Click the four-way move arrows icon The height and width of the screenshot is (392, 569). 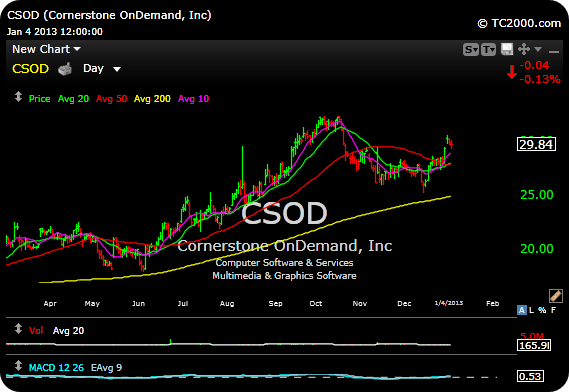pos(524,49)
